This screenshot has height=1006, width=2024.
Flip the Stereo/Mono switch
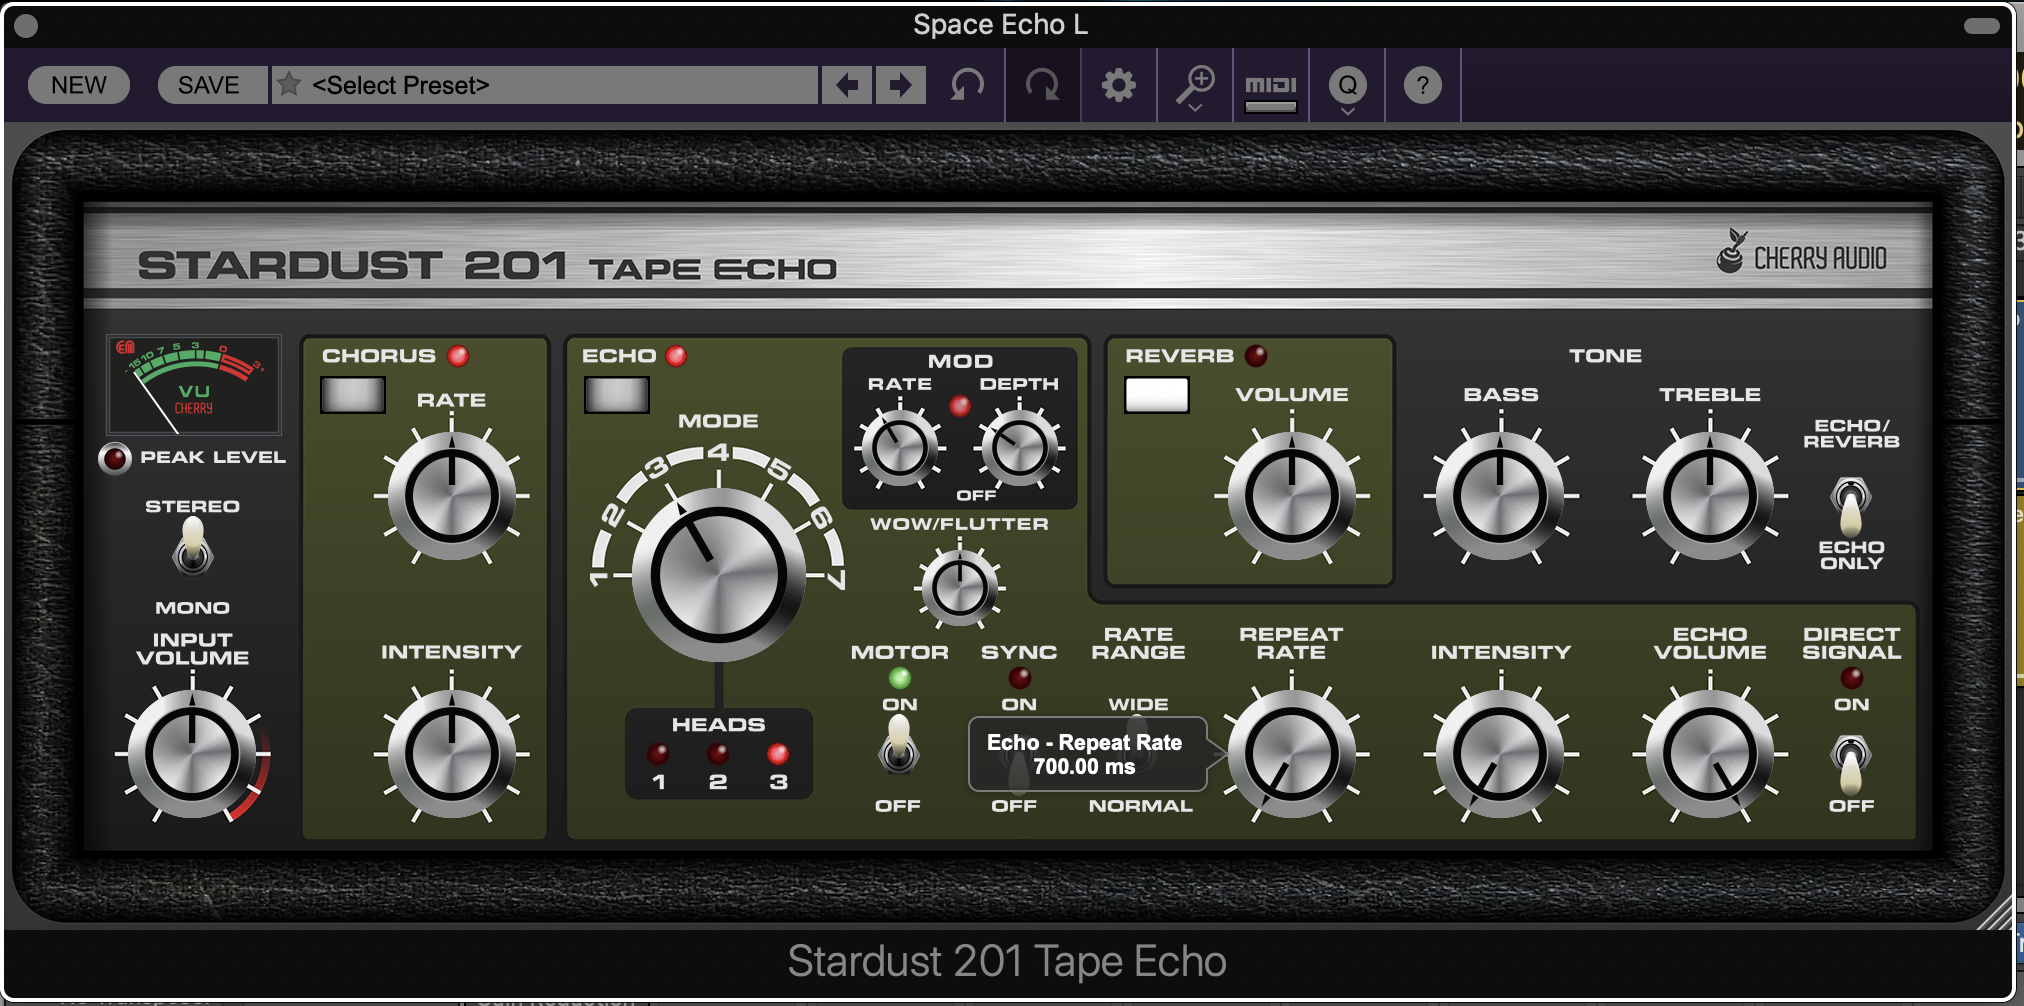click(193, 548)
